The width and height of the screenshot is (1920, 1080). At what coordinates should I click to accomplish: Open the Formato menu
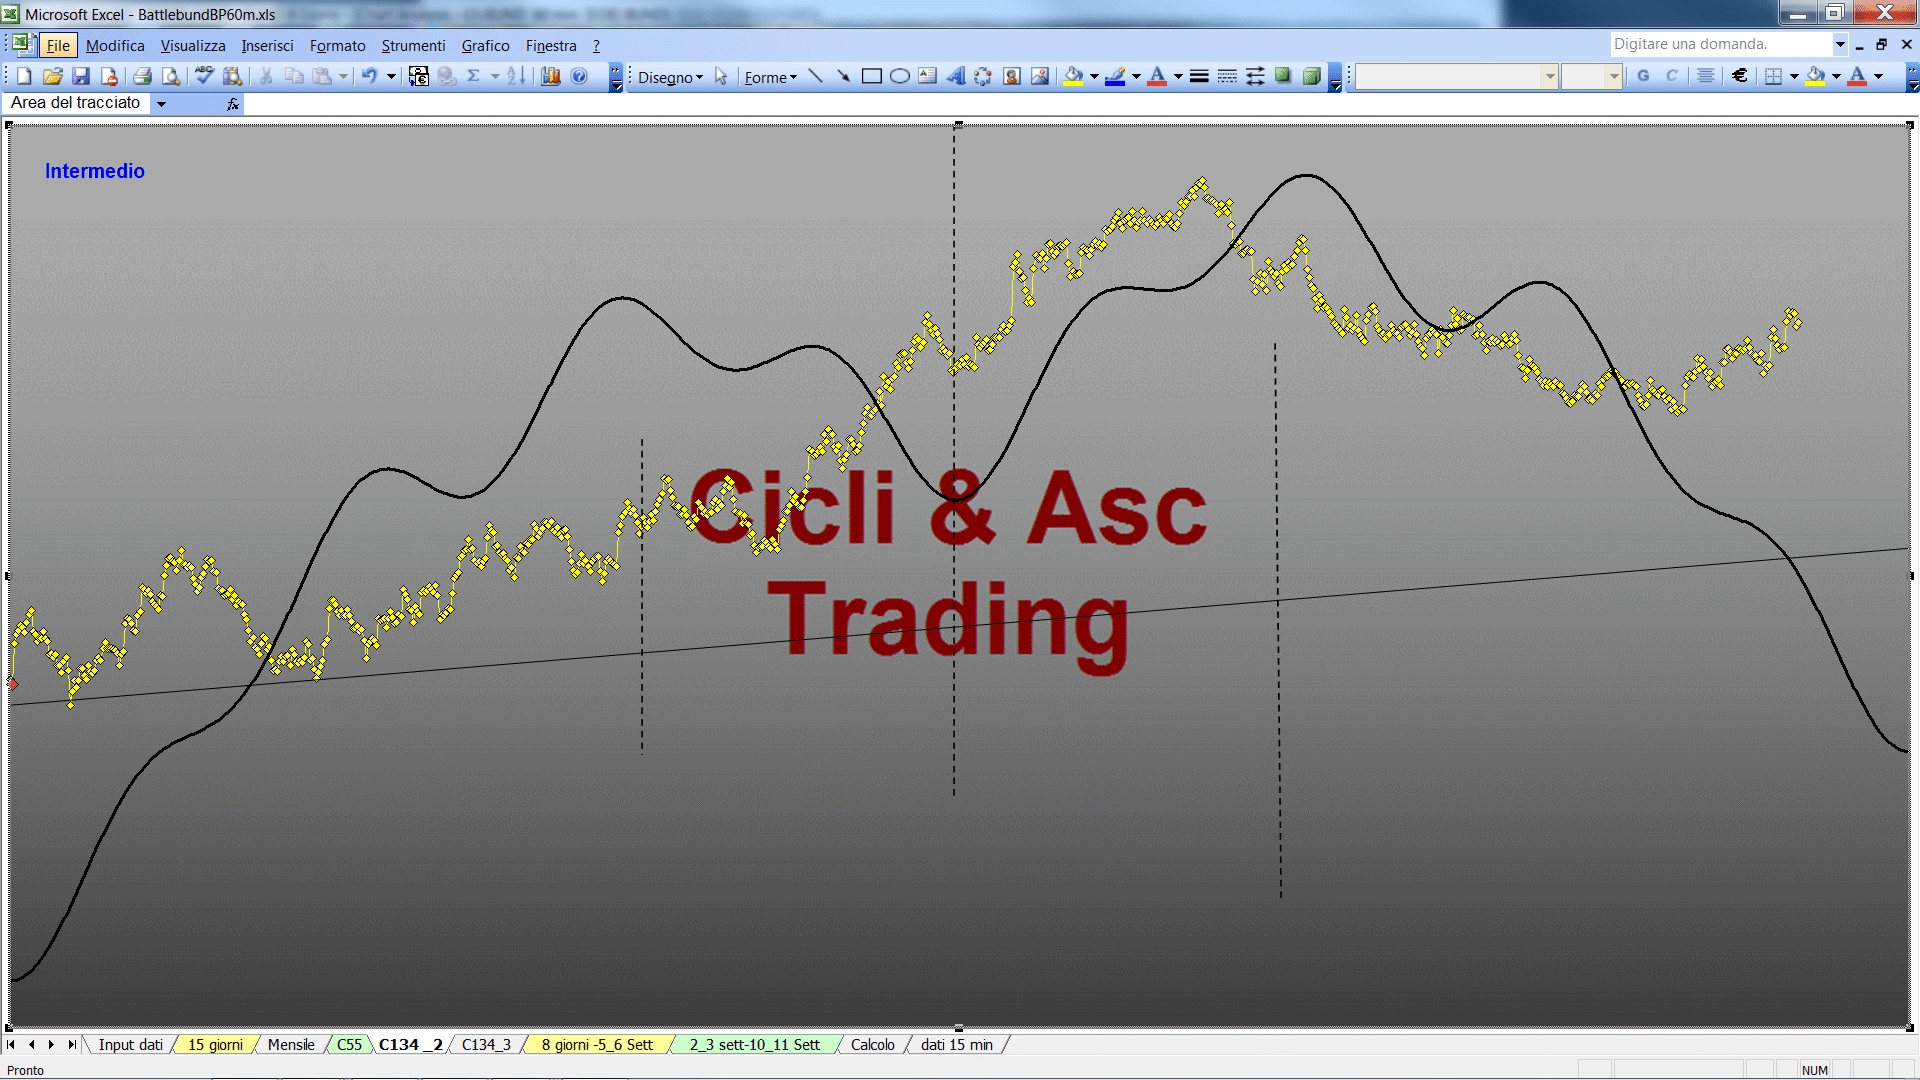337,46
